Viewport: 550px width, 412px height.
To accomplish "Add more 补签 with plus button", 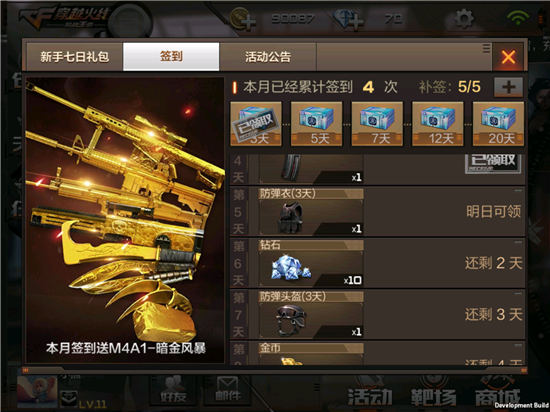I will point(508,87).
